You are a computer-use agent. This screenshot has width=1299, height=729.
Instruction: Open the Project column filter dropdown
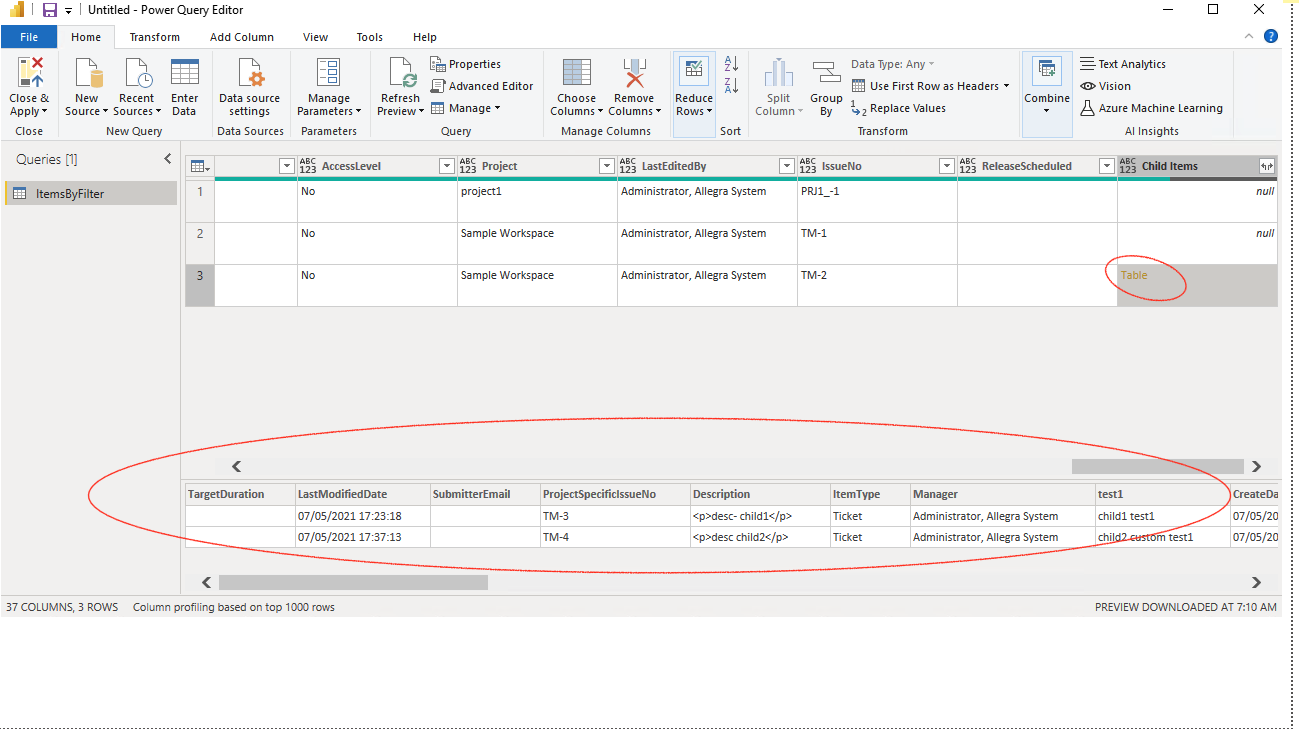(606, 165)
